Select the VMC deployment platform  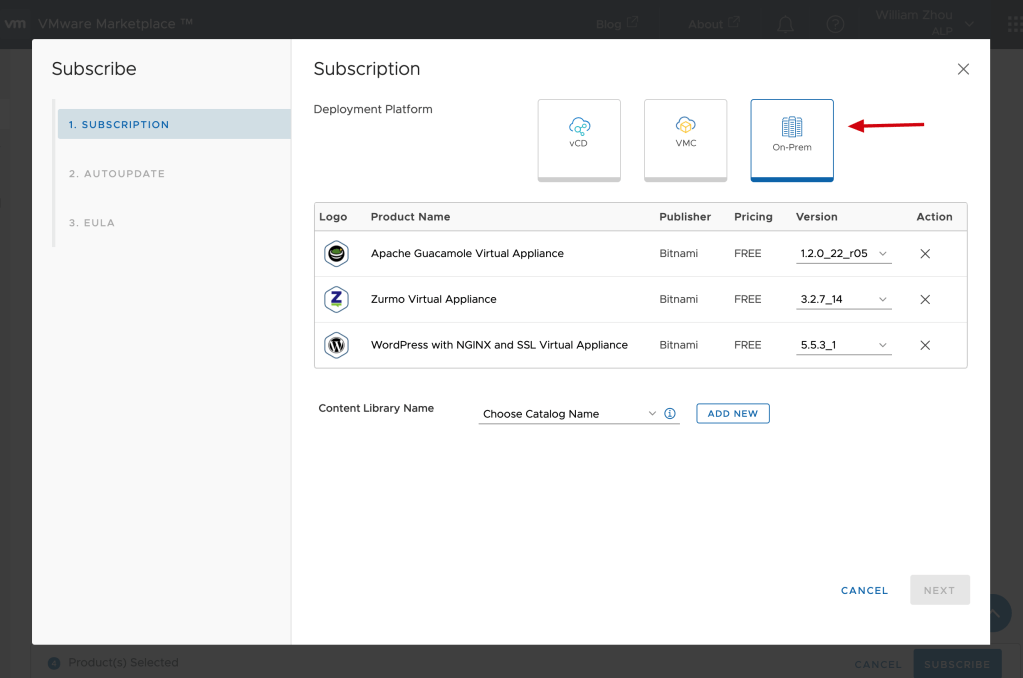click(x=685, y=139)
